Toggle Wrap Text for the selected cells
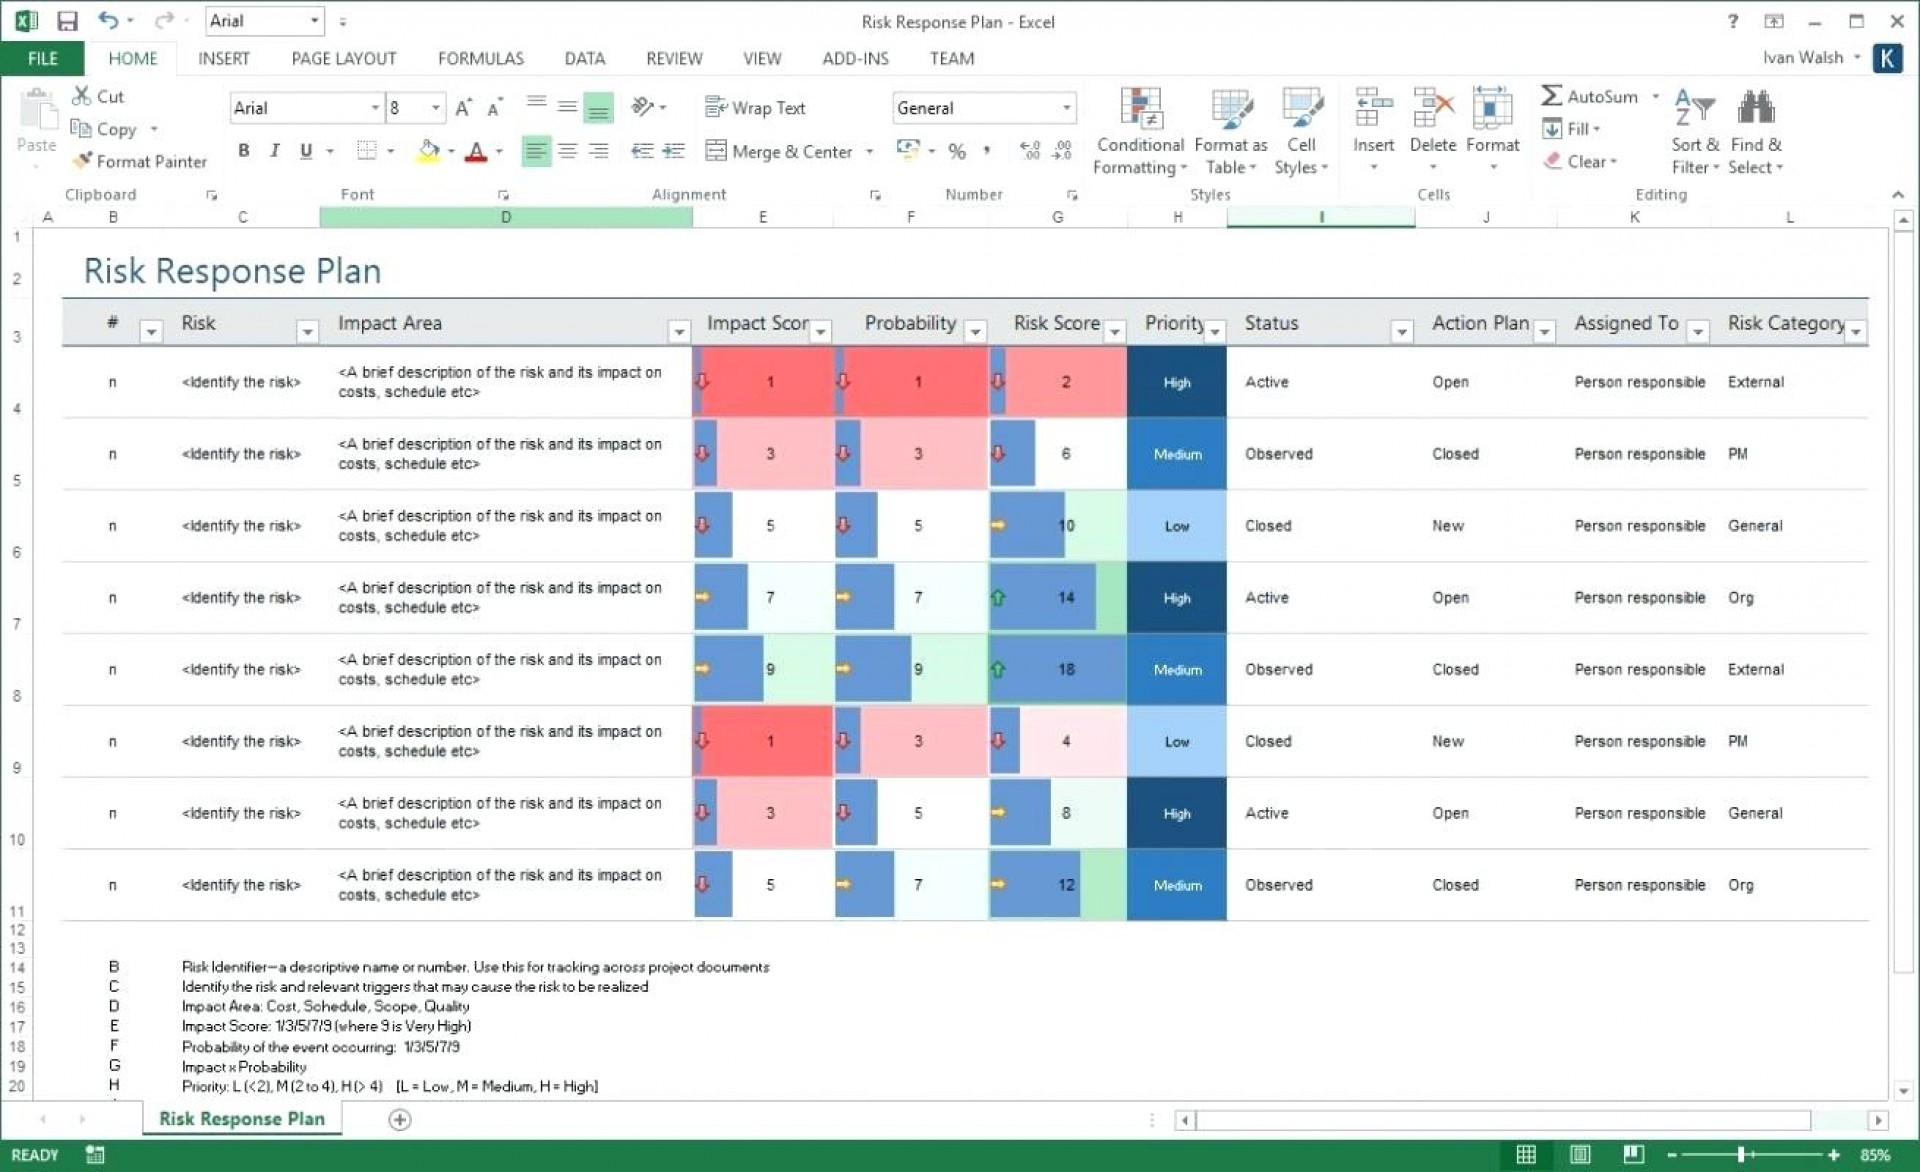 pyautogui.click(x=756, y=108)
